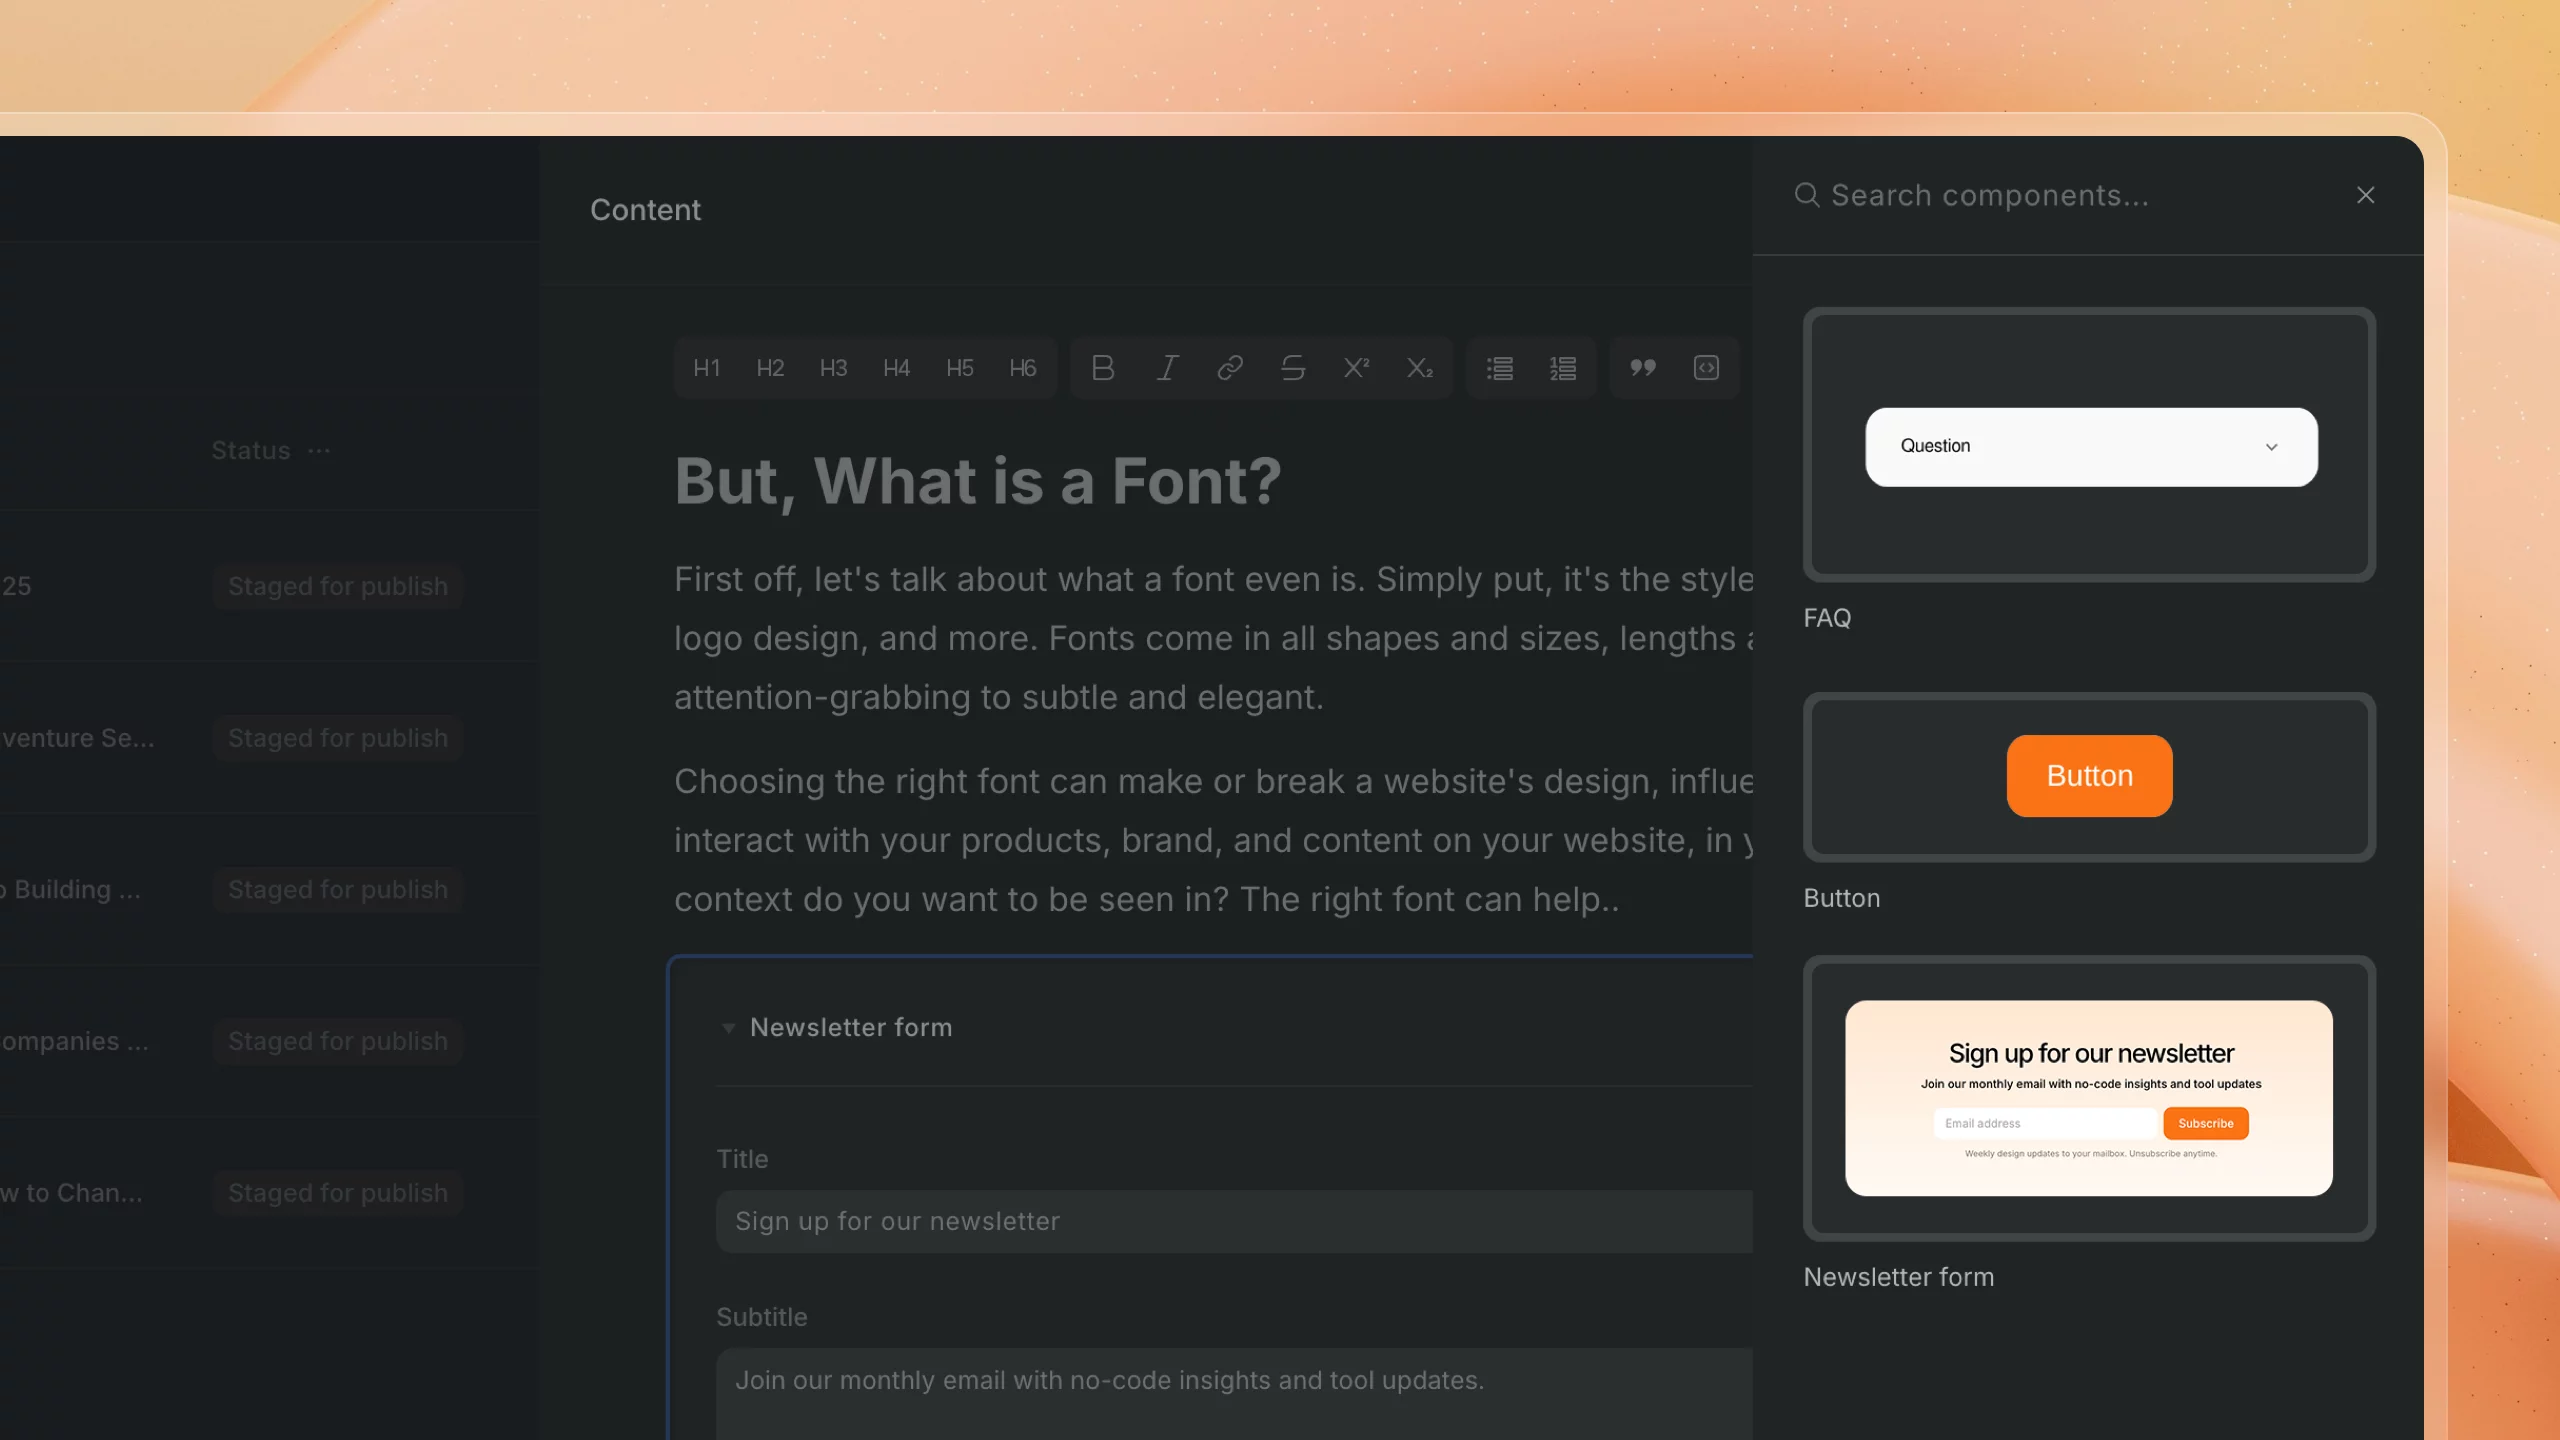Apply H3 heading to text

pyautogui.click(x=833, y=368)
